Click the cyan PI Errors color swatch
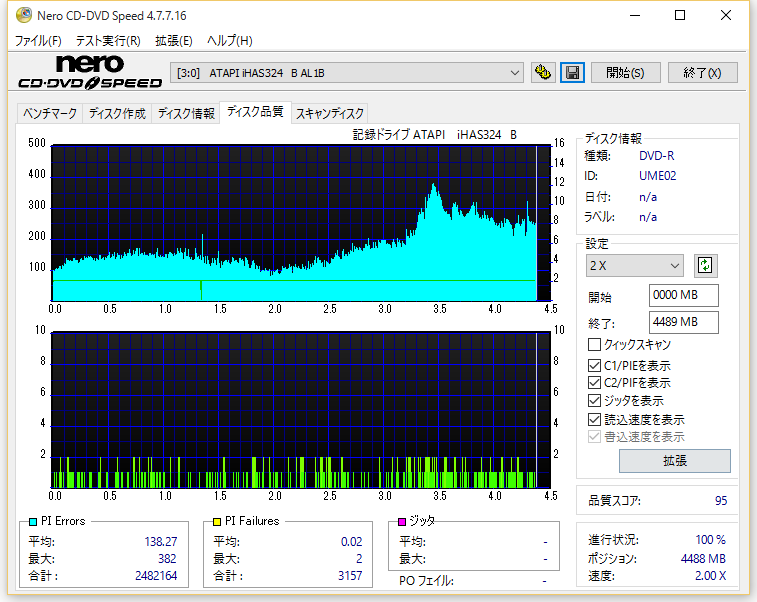This screenshot has width=757, height=602. coord(33,521)
